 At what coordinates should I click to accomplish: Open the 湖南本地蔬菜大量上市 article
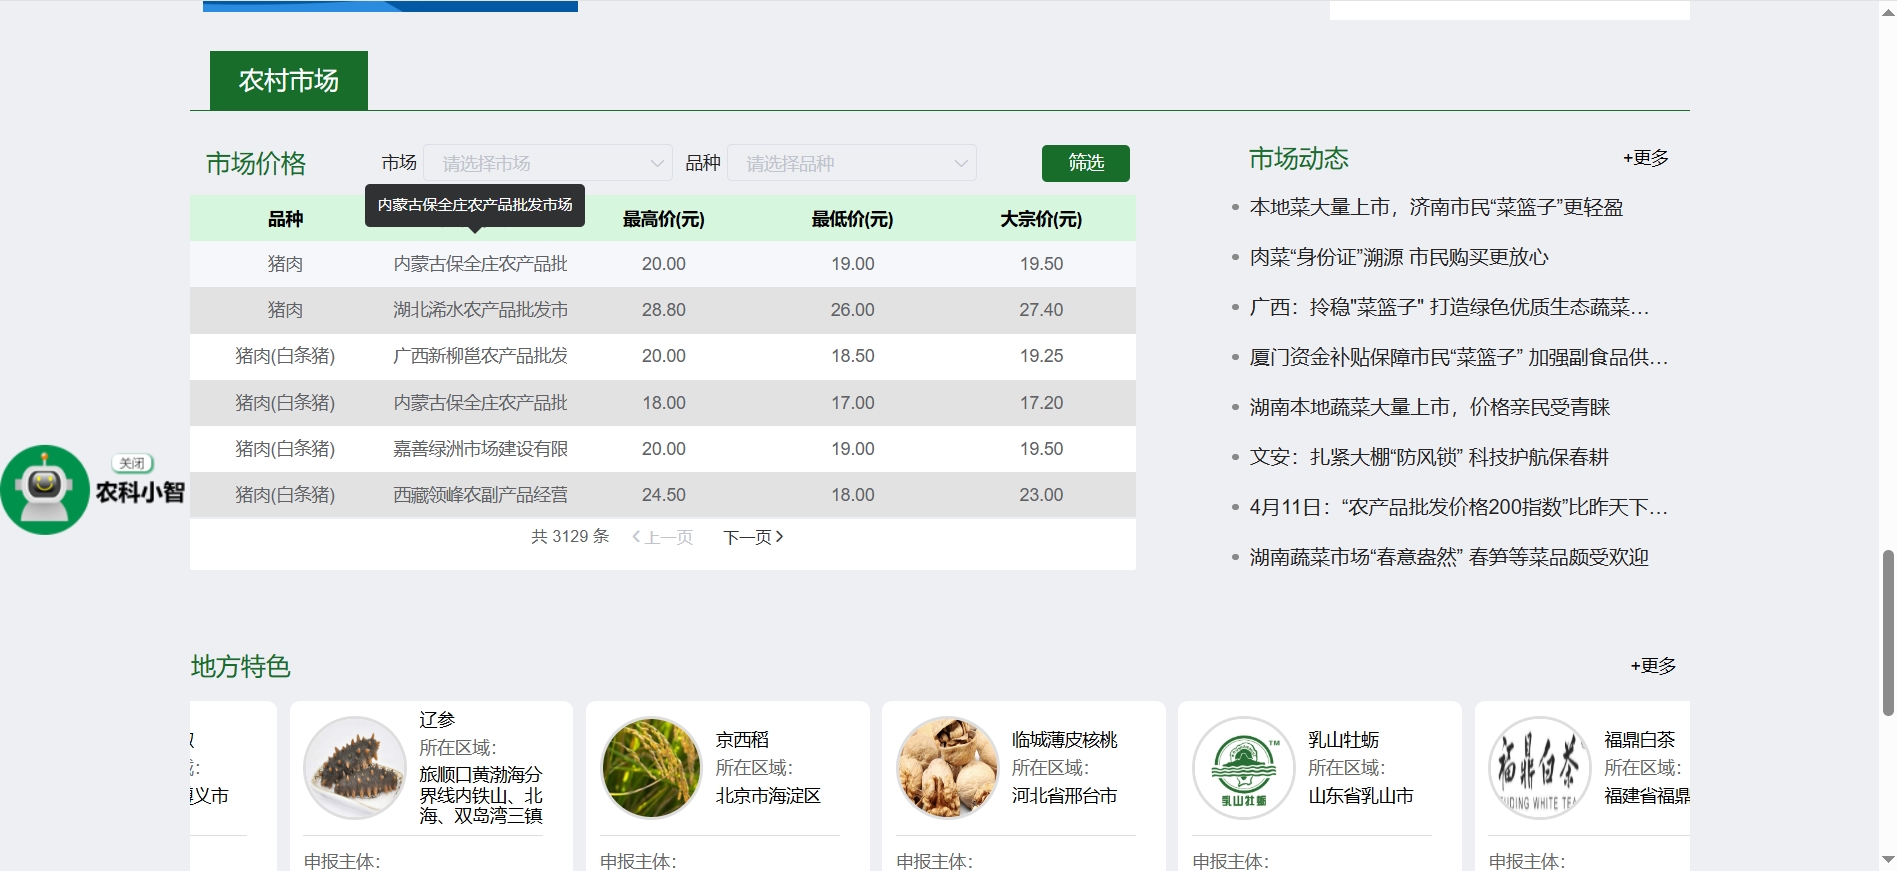[x=1429, y=407]
